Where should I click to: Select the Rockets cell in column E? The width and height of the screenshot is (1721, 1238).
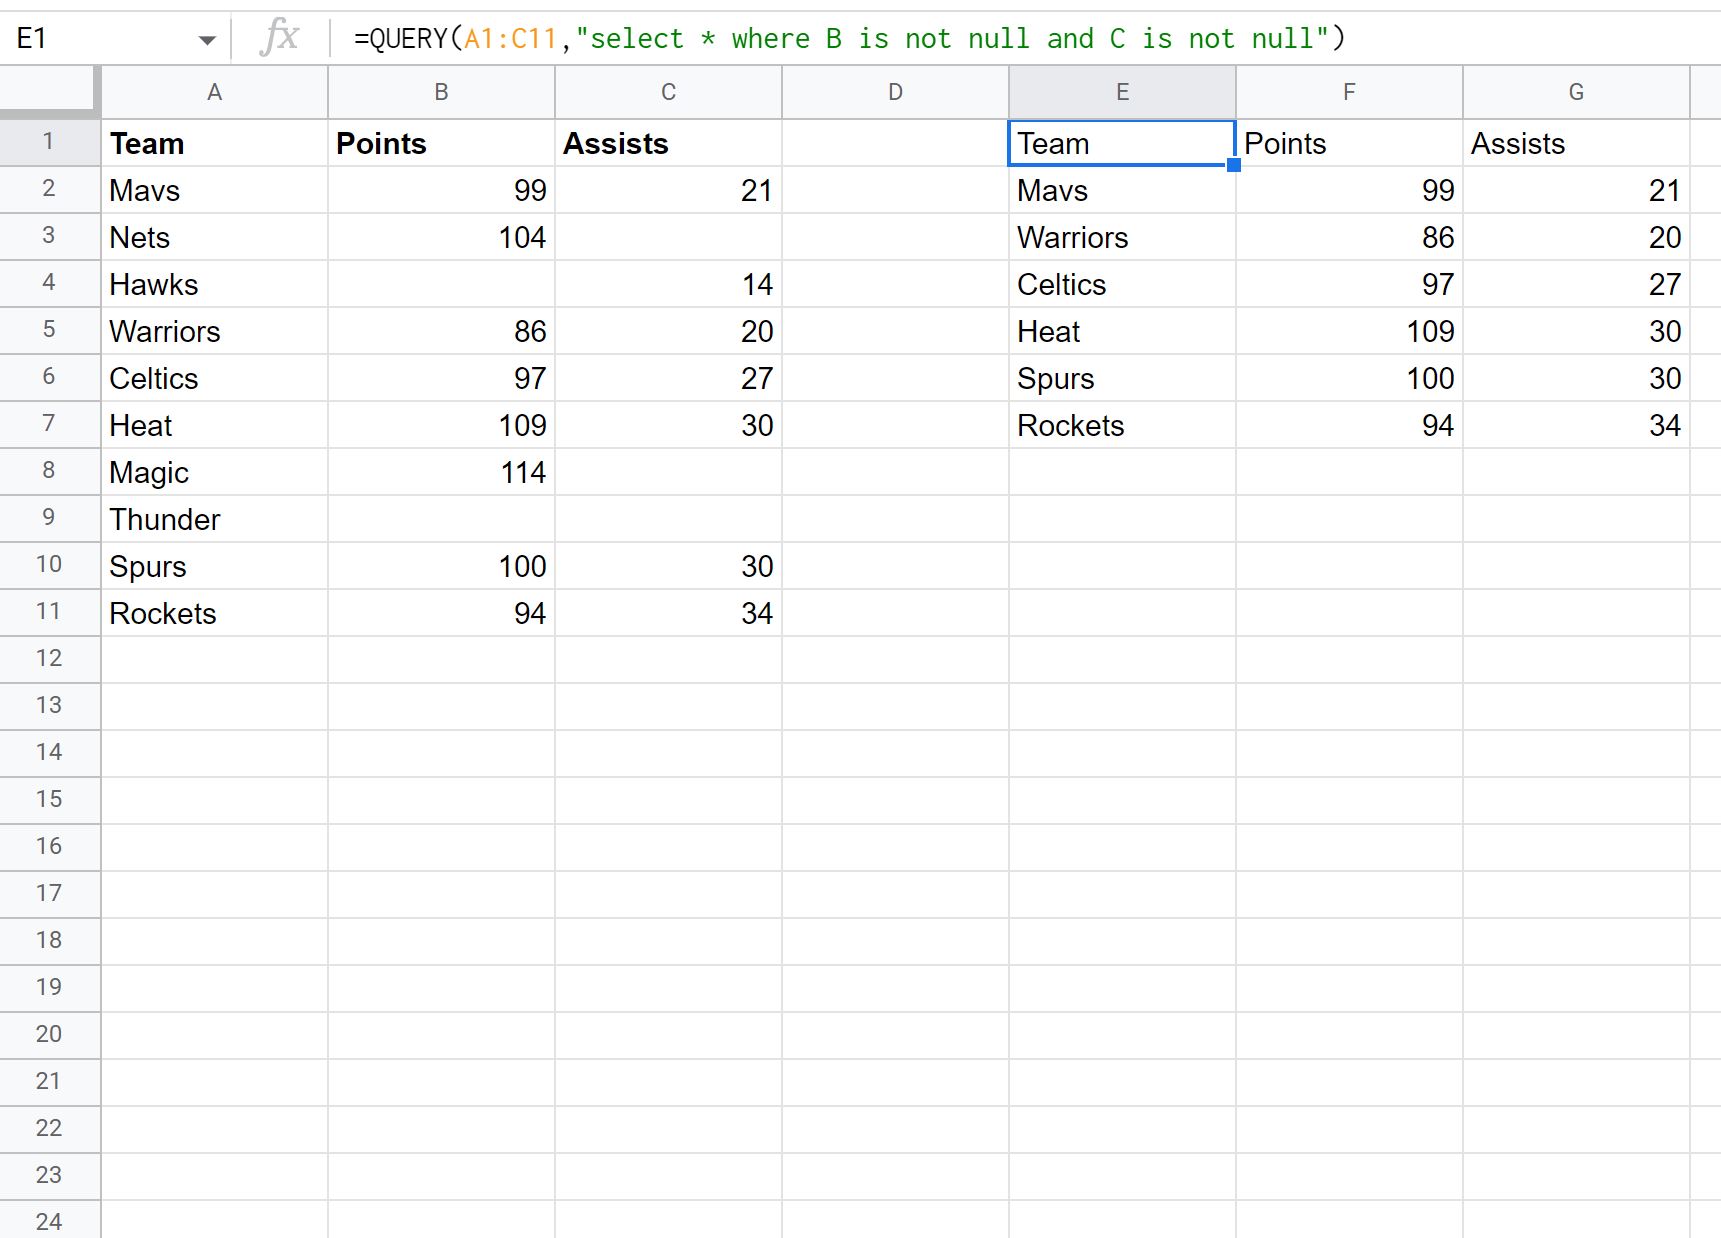click(x=1122, y=425)
